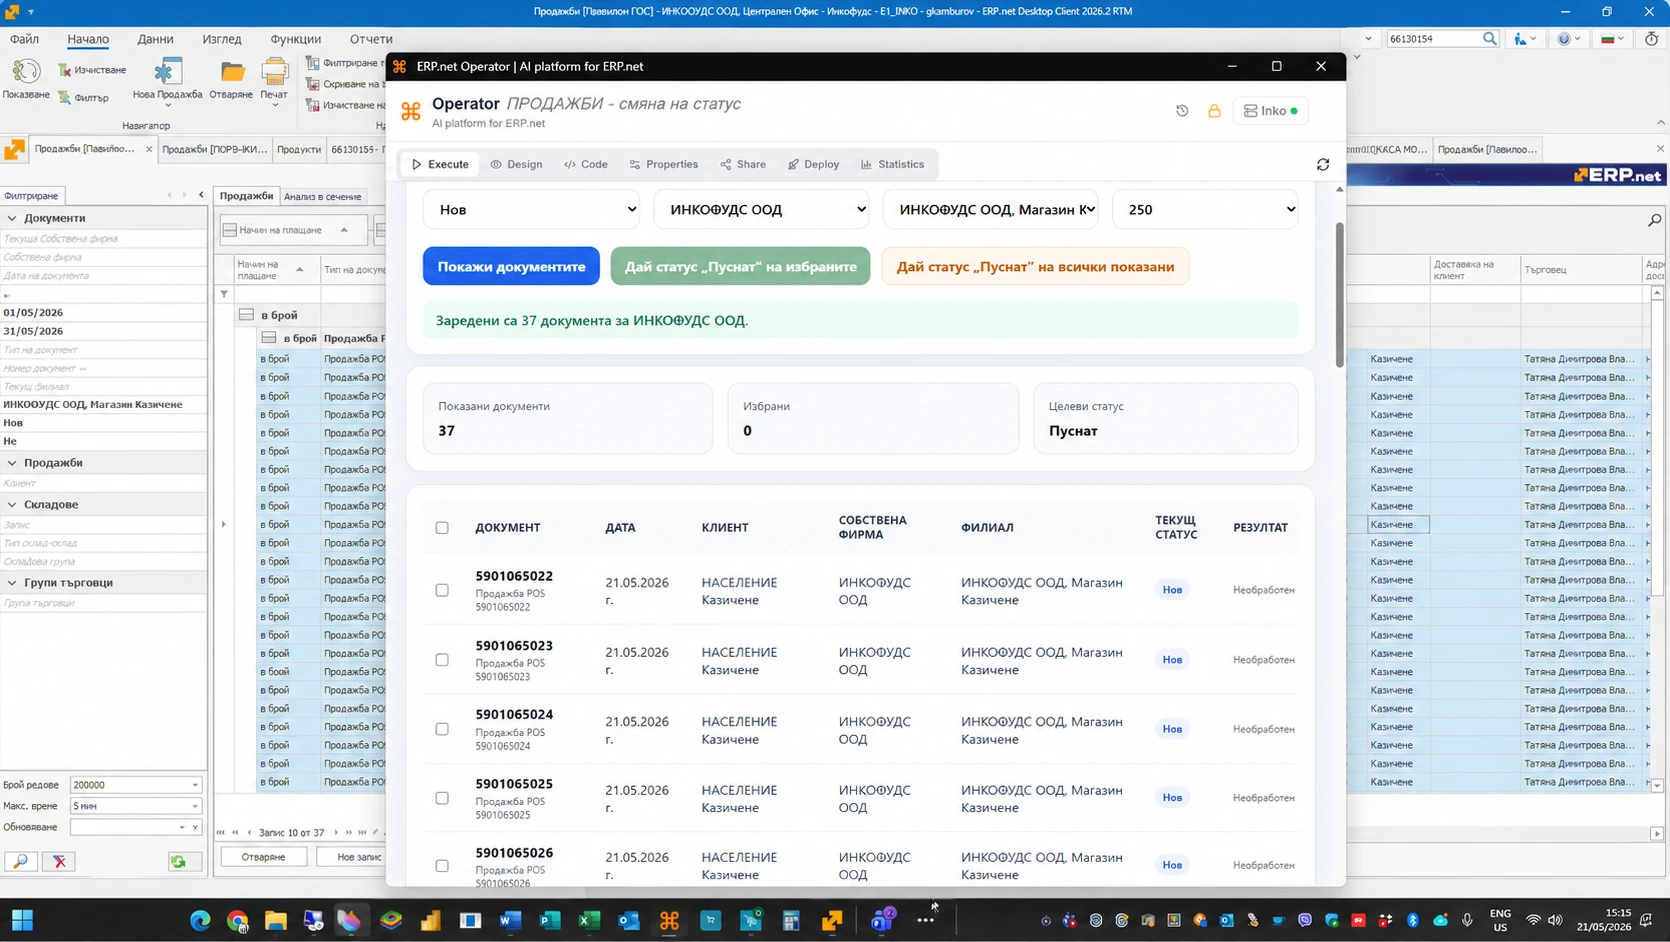Click the Печат printer icon
This screenshot has height=942, width=1670.
pyautogui.click(x=274, y=72)
